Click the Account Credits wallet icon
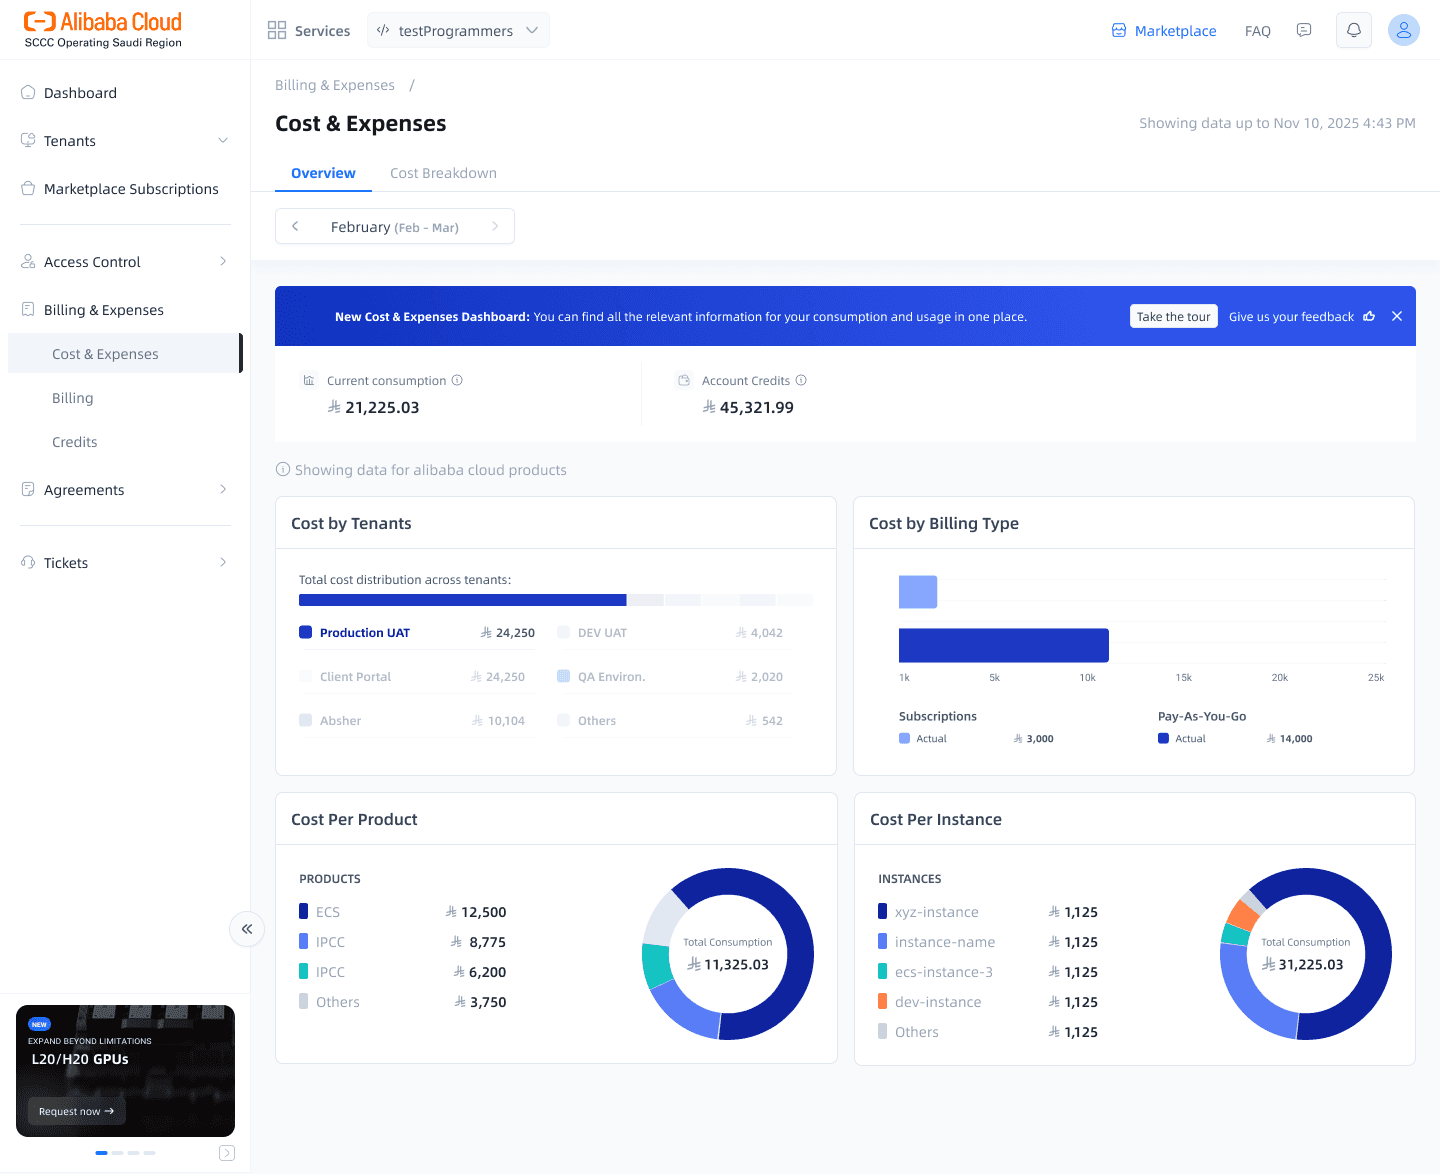This screenshot has width=1440, height=1174. click(x=684, y=380)
